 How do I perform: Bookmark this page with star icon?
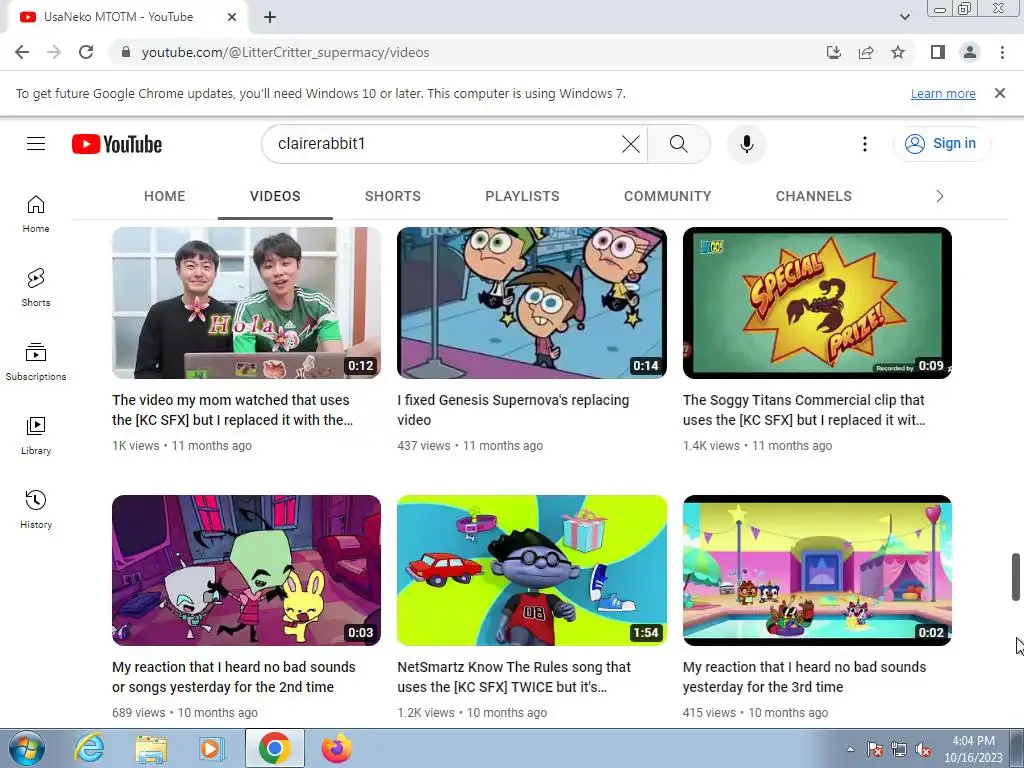click(898, 52)
